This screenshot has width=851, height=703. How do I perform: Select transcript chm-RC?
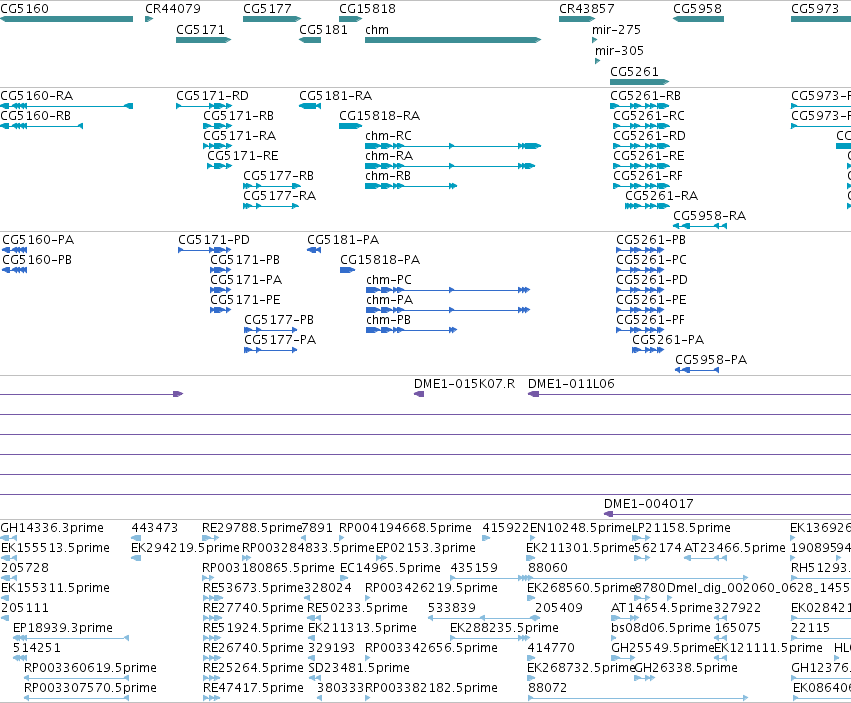[389, 136]
